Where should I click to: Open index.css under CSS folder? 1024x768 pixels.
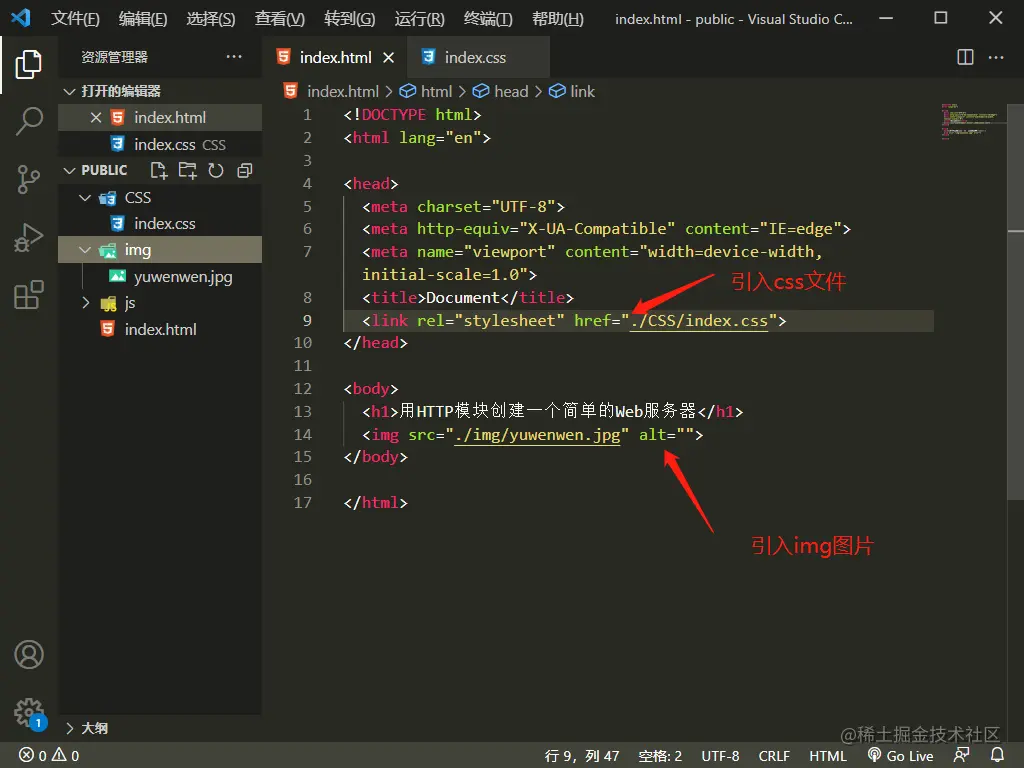click(x=160, y=223)
